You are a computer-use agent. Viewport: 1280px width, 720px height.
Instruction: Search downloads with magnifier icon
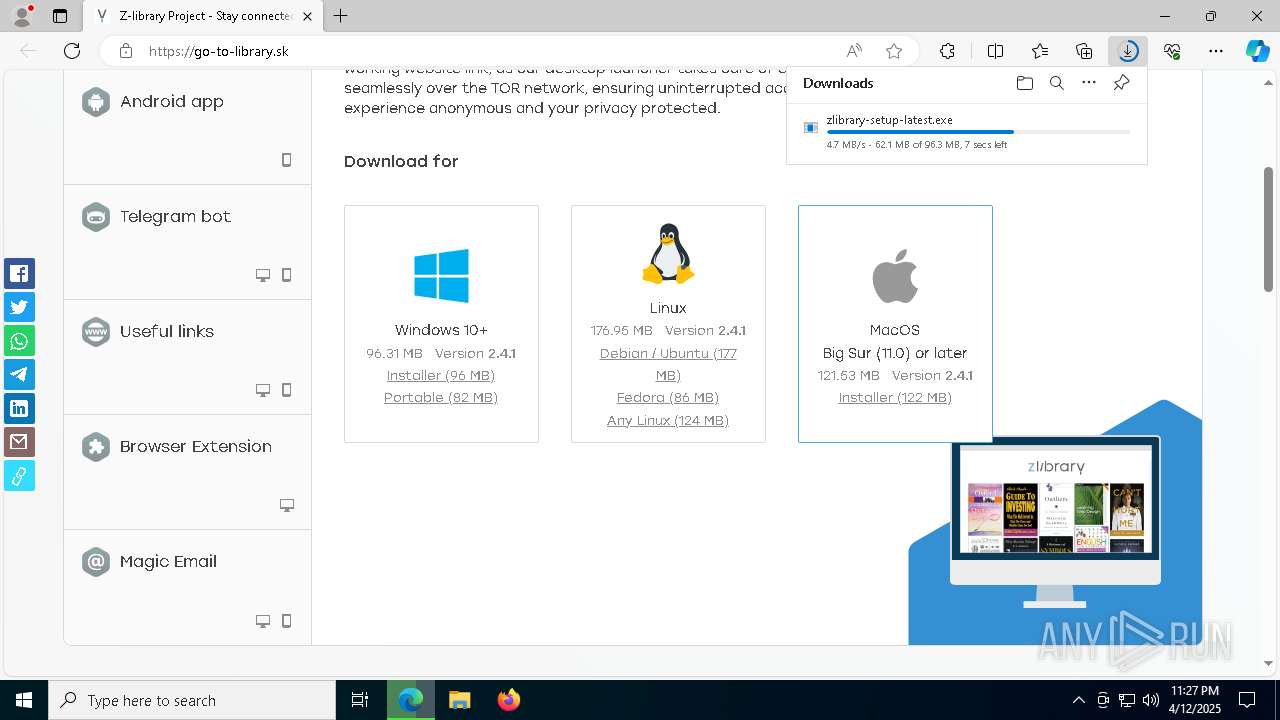point(1057,83)
